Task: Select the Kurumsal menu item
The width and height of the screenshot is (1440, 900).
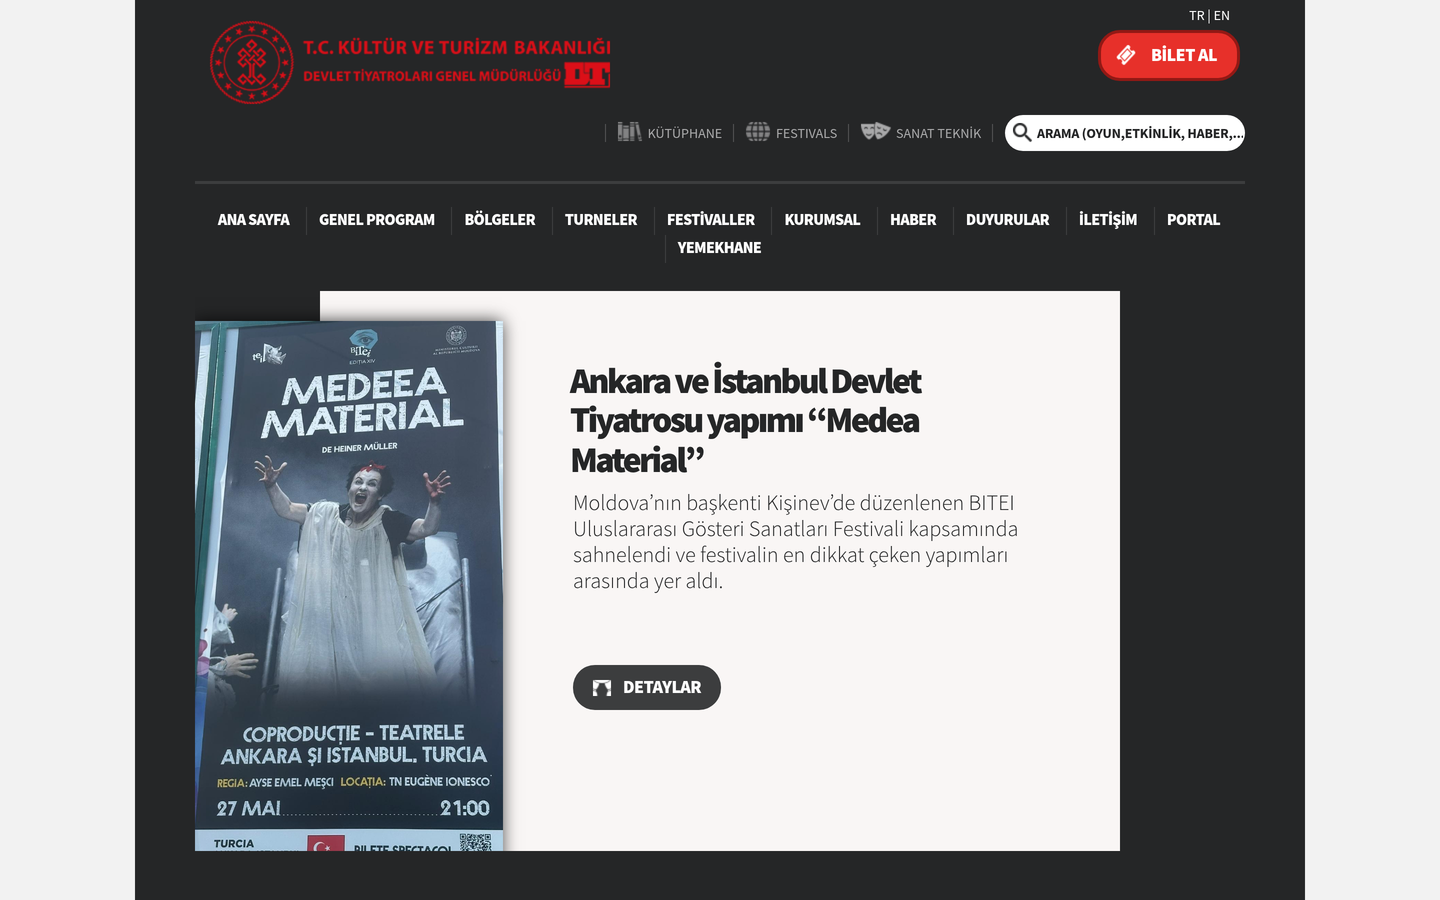Action: (822, 220)
